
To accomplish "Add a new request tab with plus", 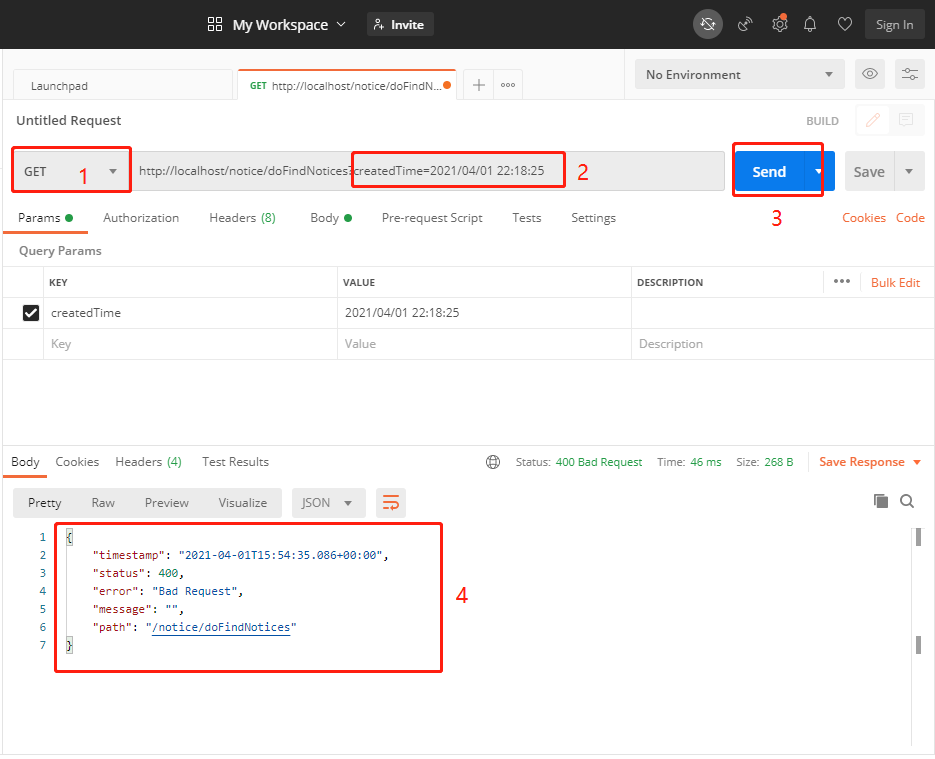I will click(x=478, y=85).
